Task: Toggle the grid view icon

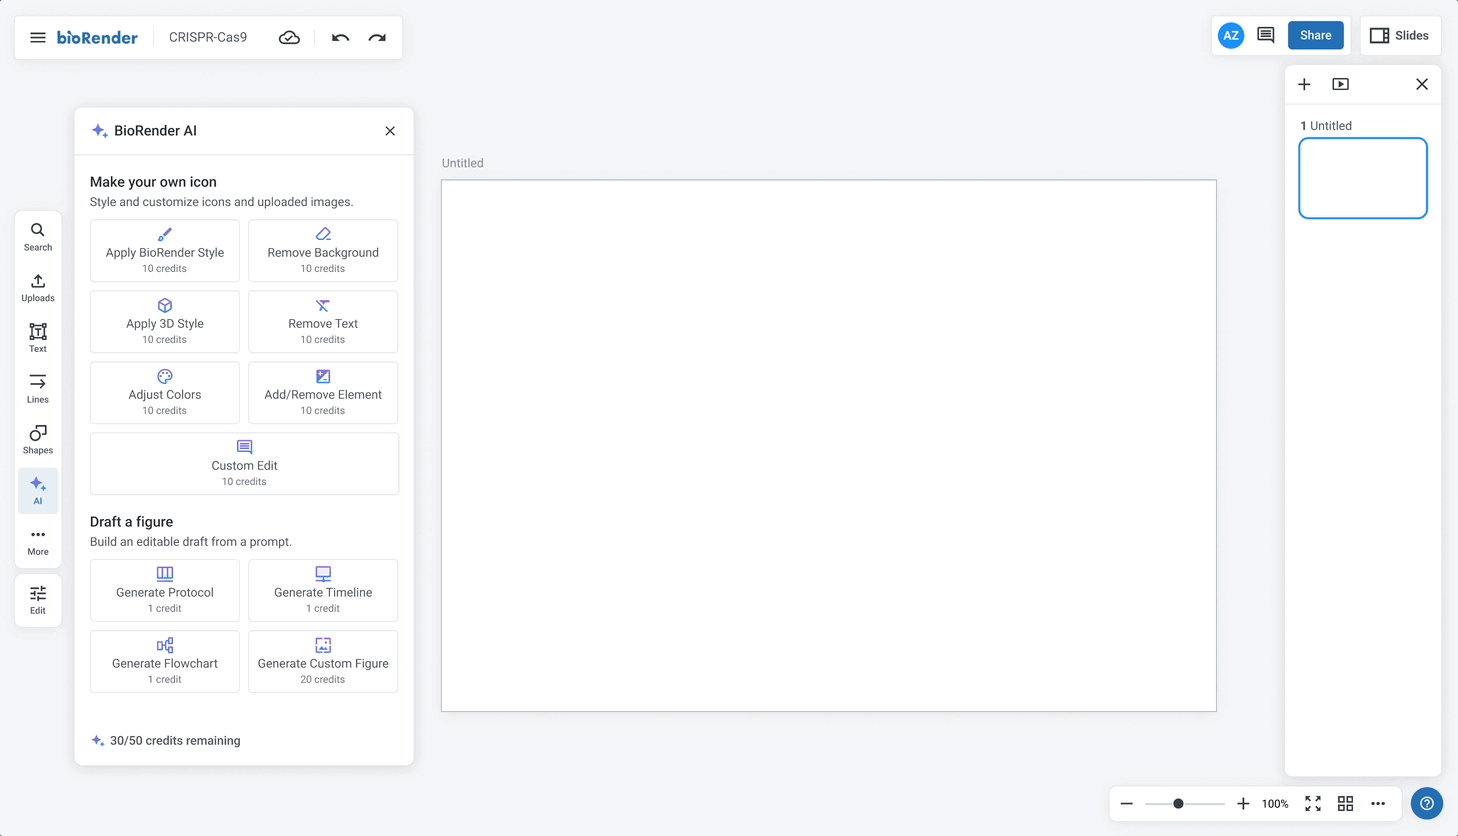Action: pyautogui.click(x=1345, y=804)
